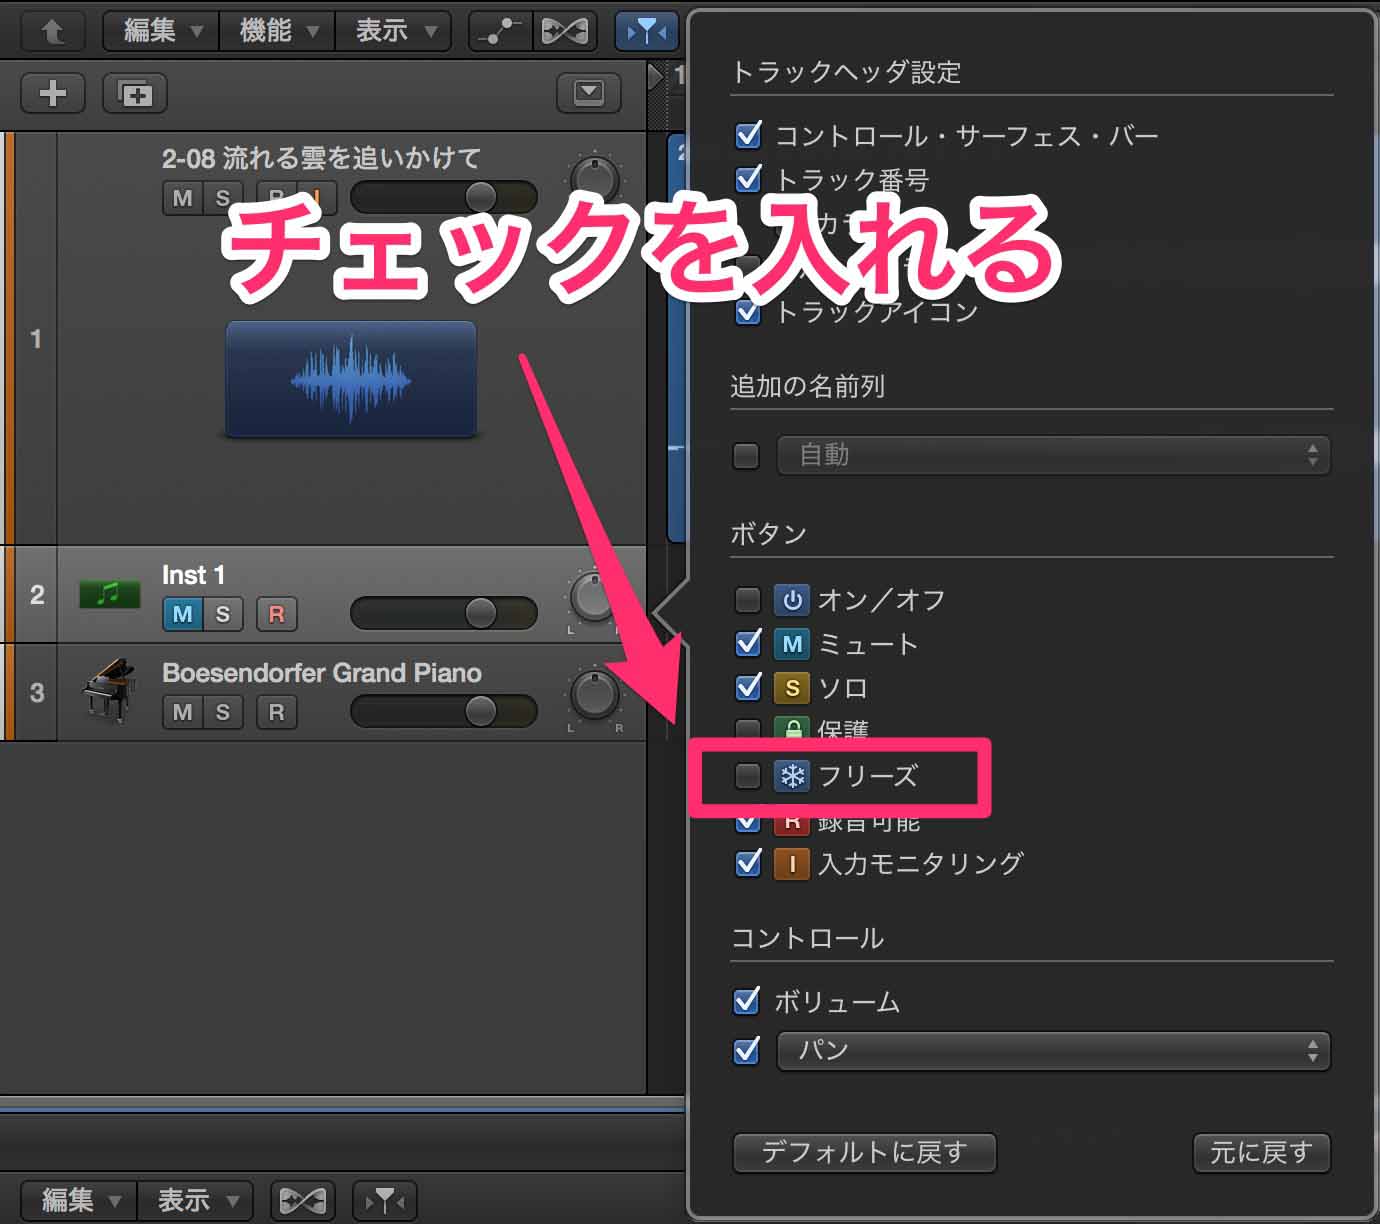Select track number 2 header
This screenshot has height=1224, width=1380.
click(37, 595)
